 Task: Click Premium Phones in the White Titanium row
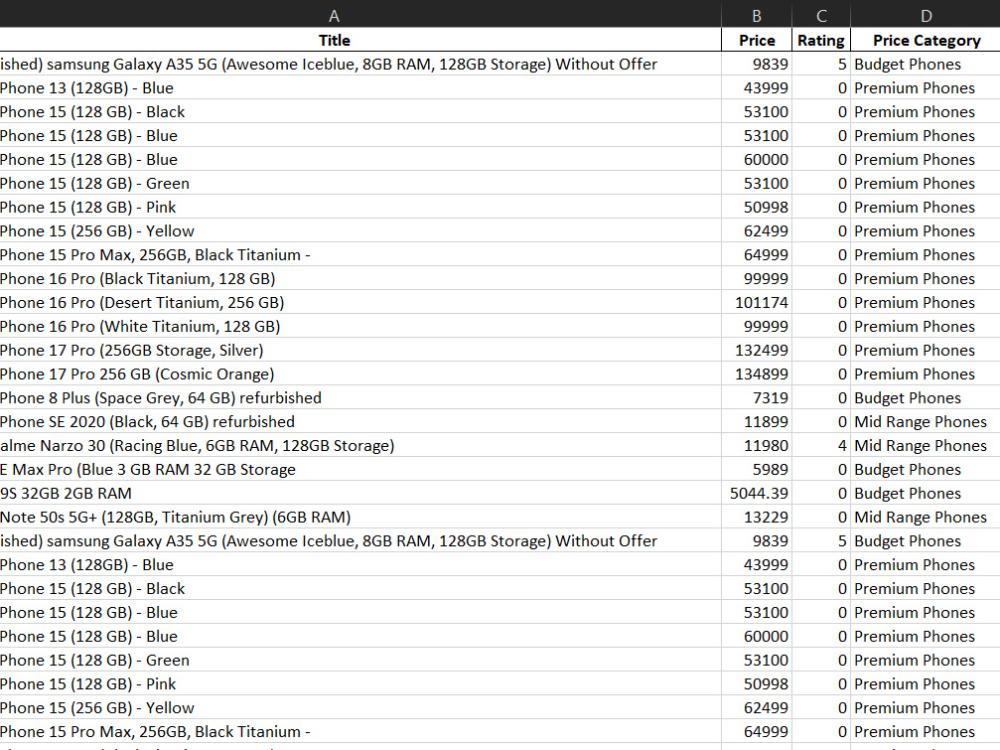[x=925, y=327]
